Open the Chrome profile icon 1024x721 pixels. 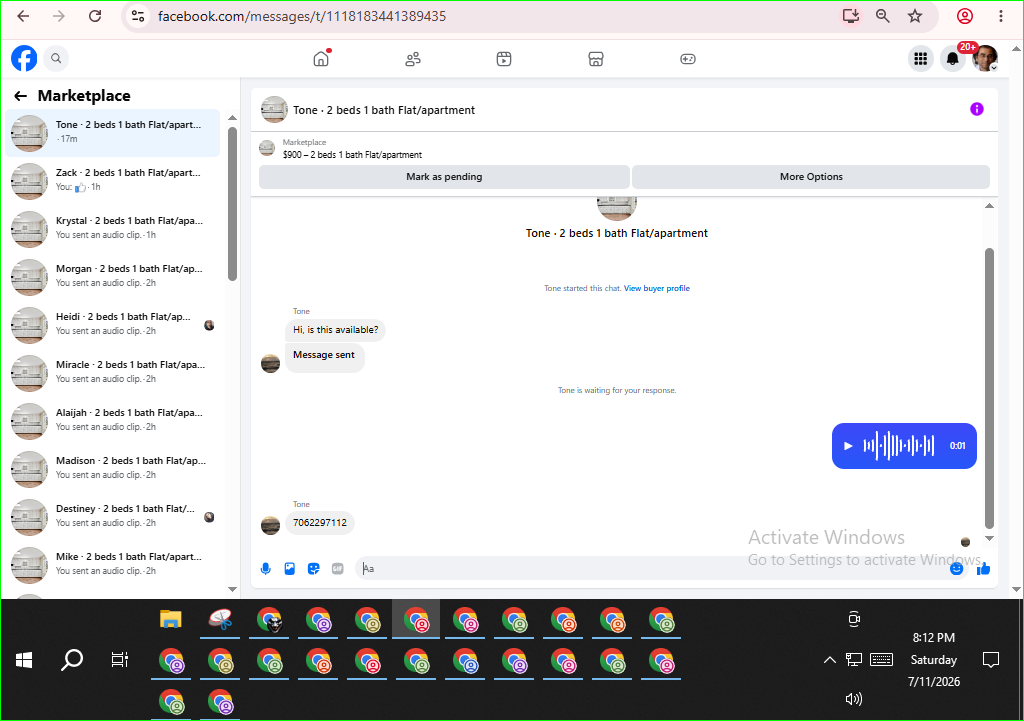965,16
